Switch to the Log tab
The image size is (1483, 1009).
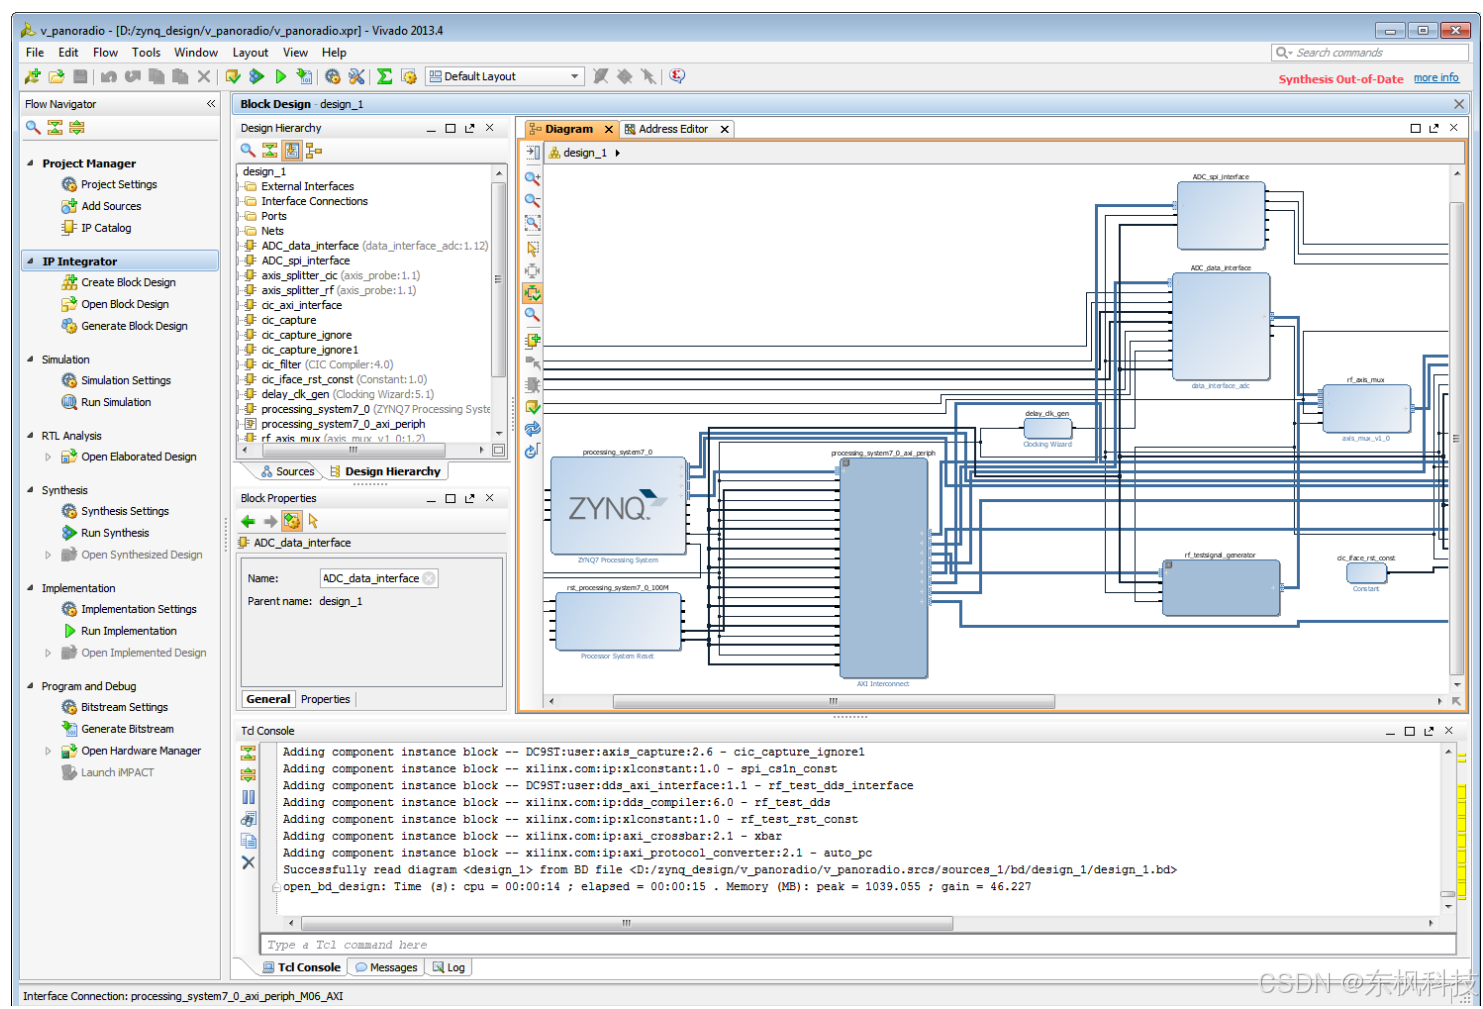(x=448, y=967)
